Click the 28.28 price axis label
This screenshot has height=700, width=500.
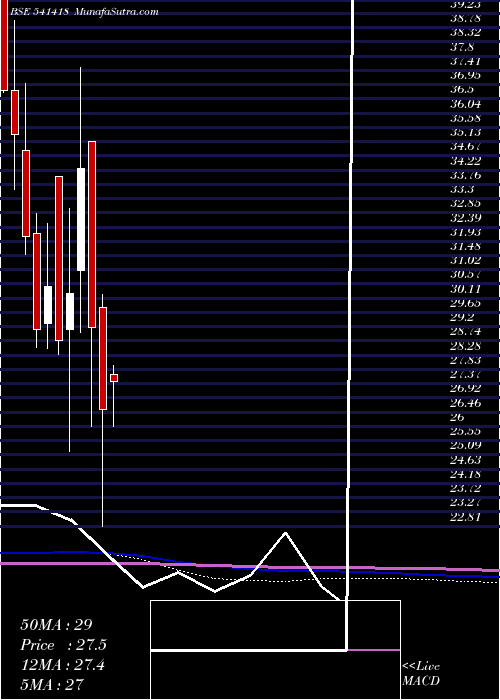(x=466, y=346)
